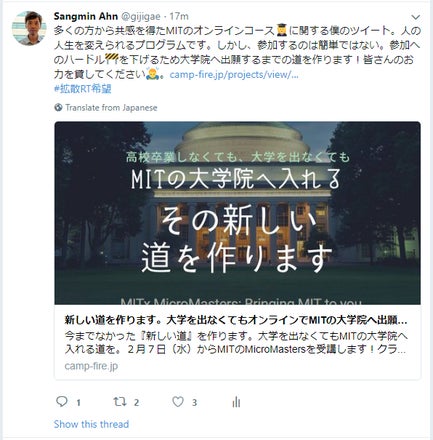Click the card description mentioning MicroMasters
This screenshot has height=440, width=433.
(236, 343)
